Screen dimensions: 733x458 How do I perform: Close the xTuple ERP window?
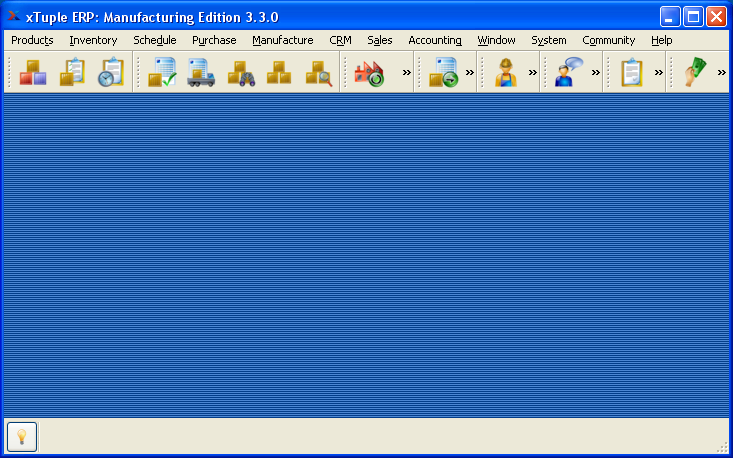tap(716, 17)
